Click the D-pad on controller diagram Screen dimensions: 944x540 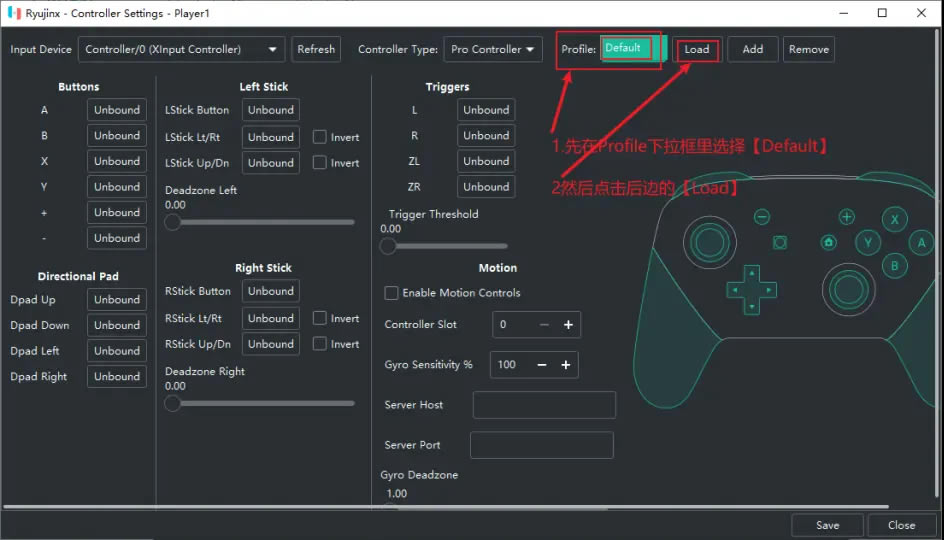(x=751, y=290)
